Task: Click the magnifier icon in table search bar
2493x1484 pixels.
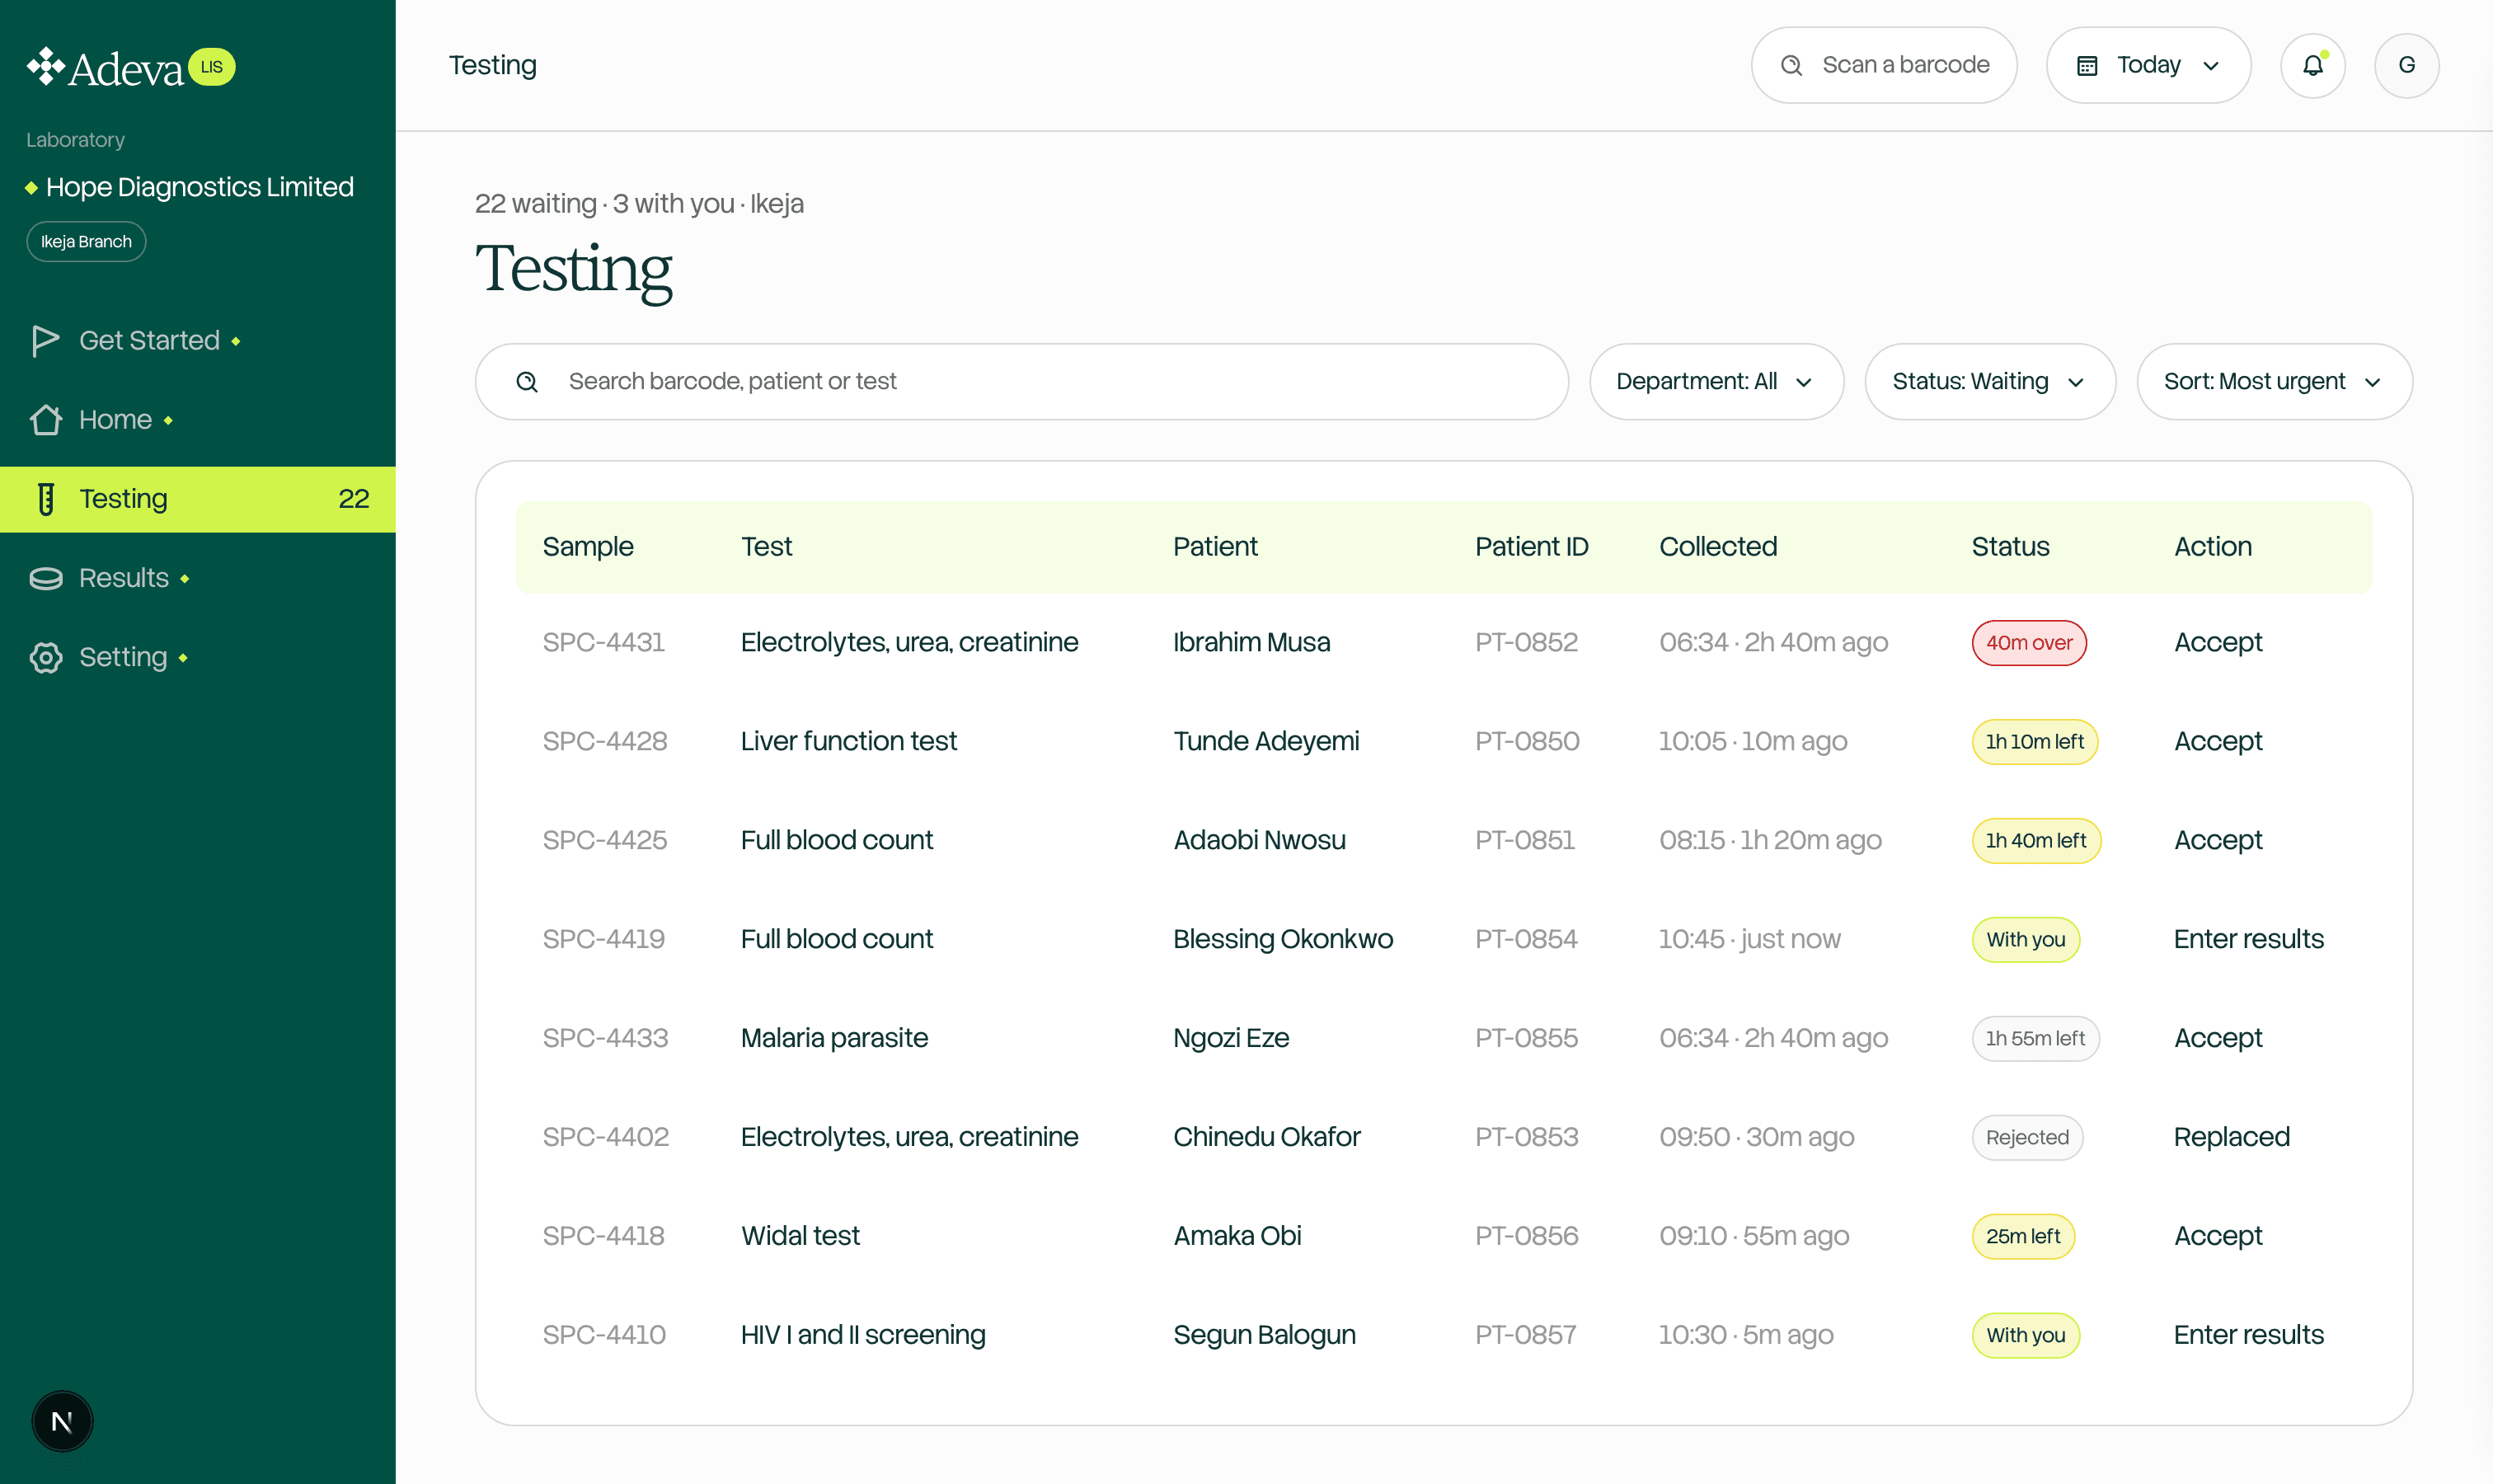Action: pyautogui.click(x=527, y=382)
